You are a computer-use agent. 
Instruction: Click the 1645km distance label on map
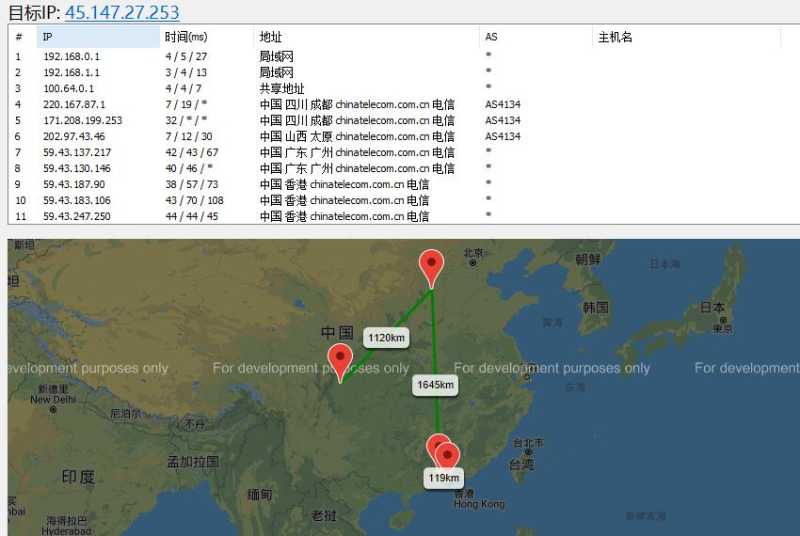(435, 385)
